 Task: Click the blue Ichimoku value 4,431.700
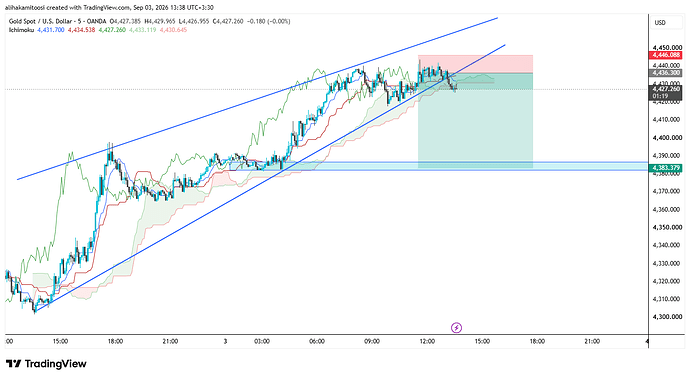coord(51,30)
